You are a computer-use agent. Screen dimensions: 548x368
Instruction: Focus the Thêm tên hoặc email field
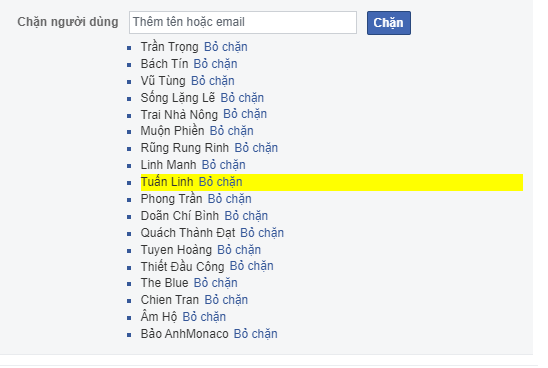[243, 22]
